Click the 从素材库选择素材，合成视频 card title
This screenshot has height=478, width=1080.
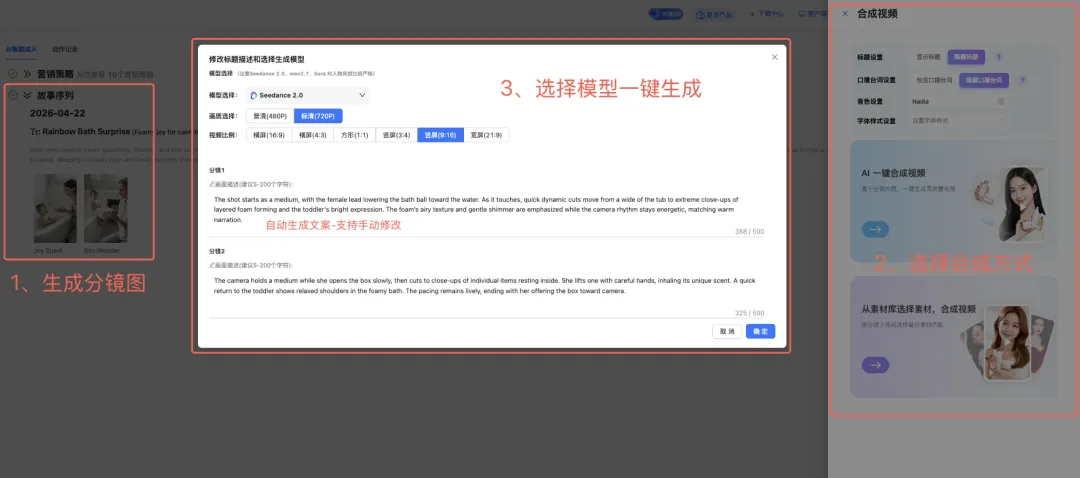(x=918, y=309)
